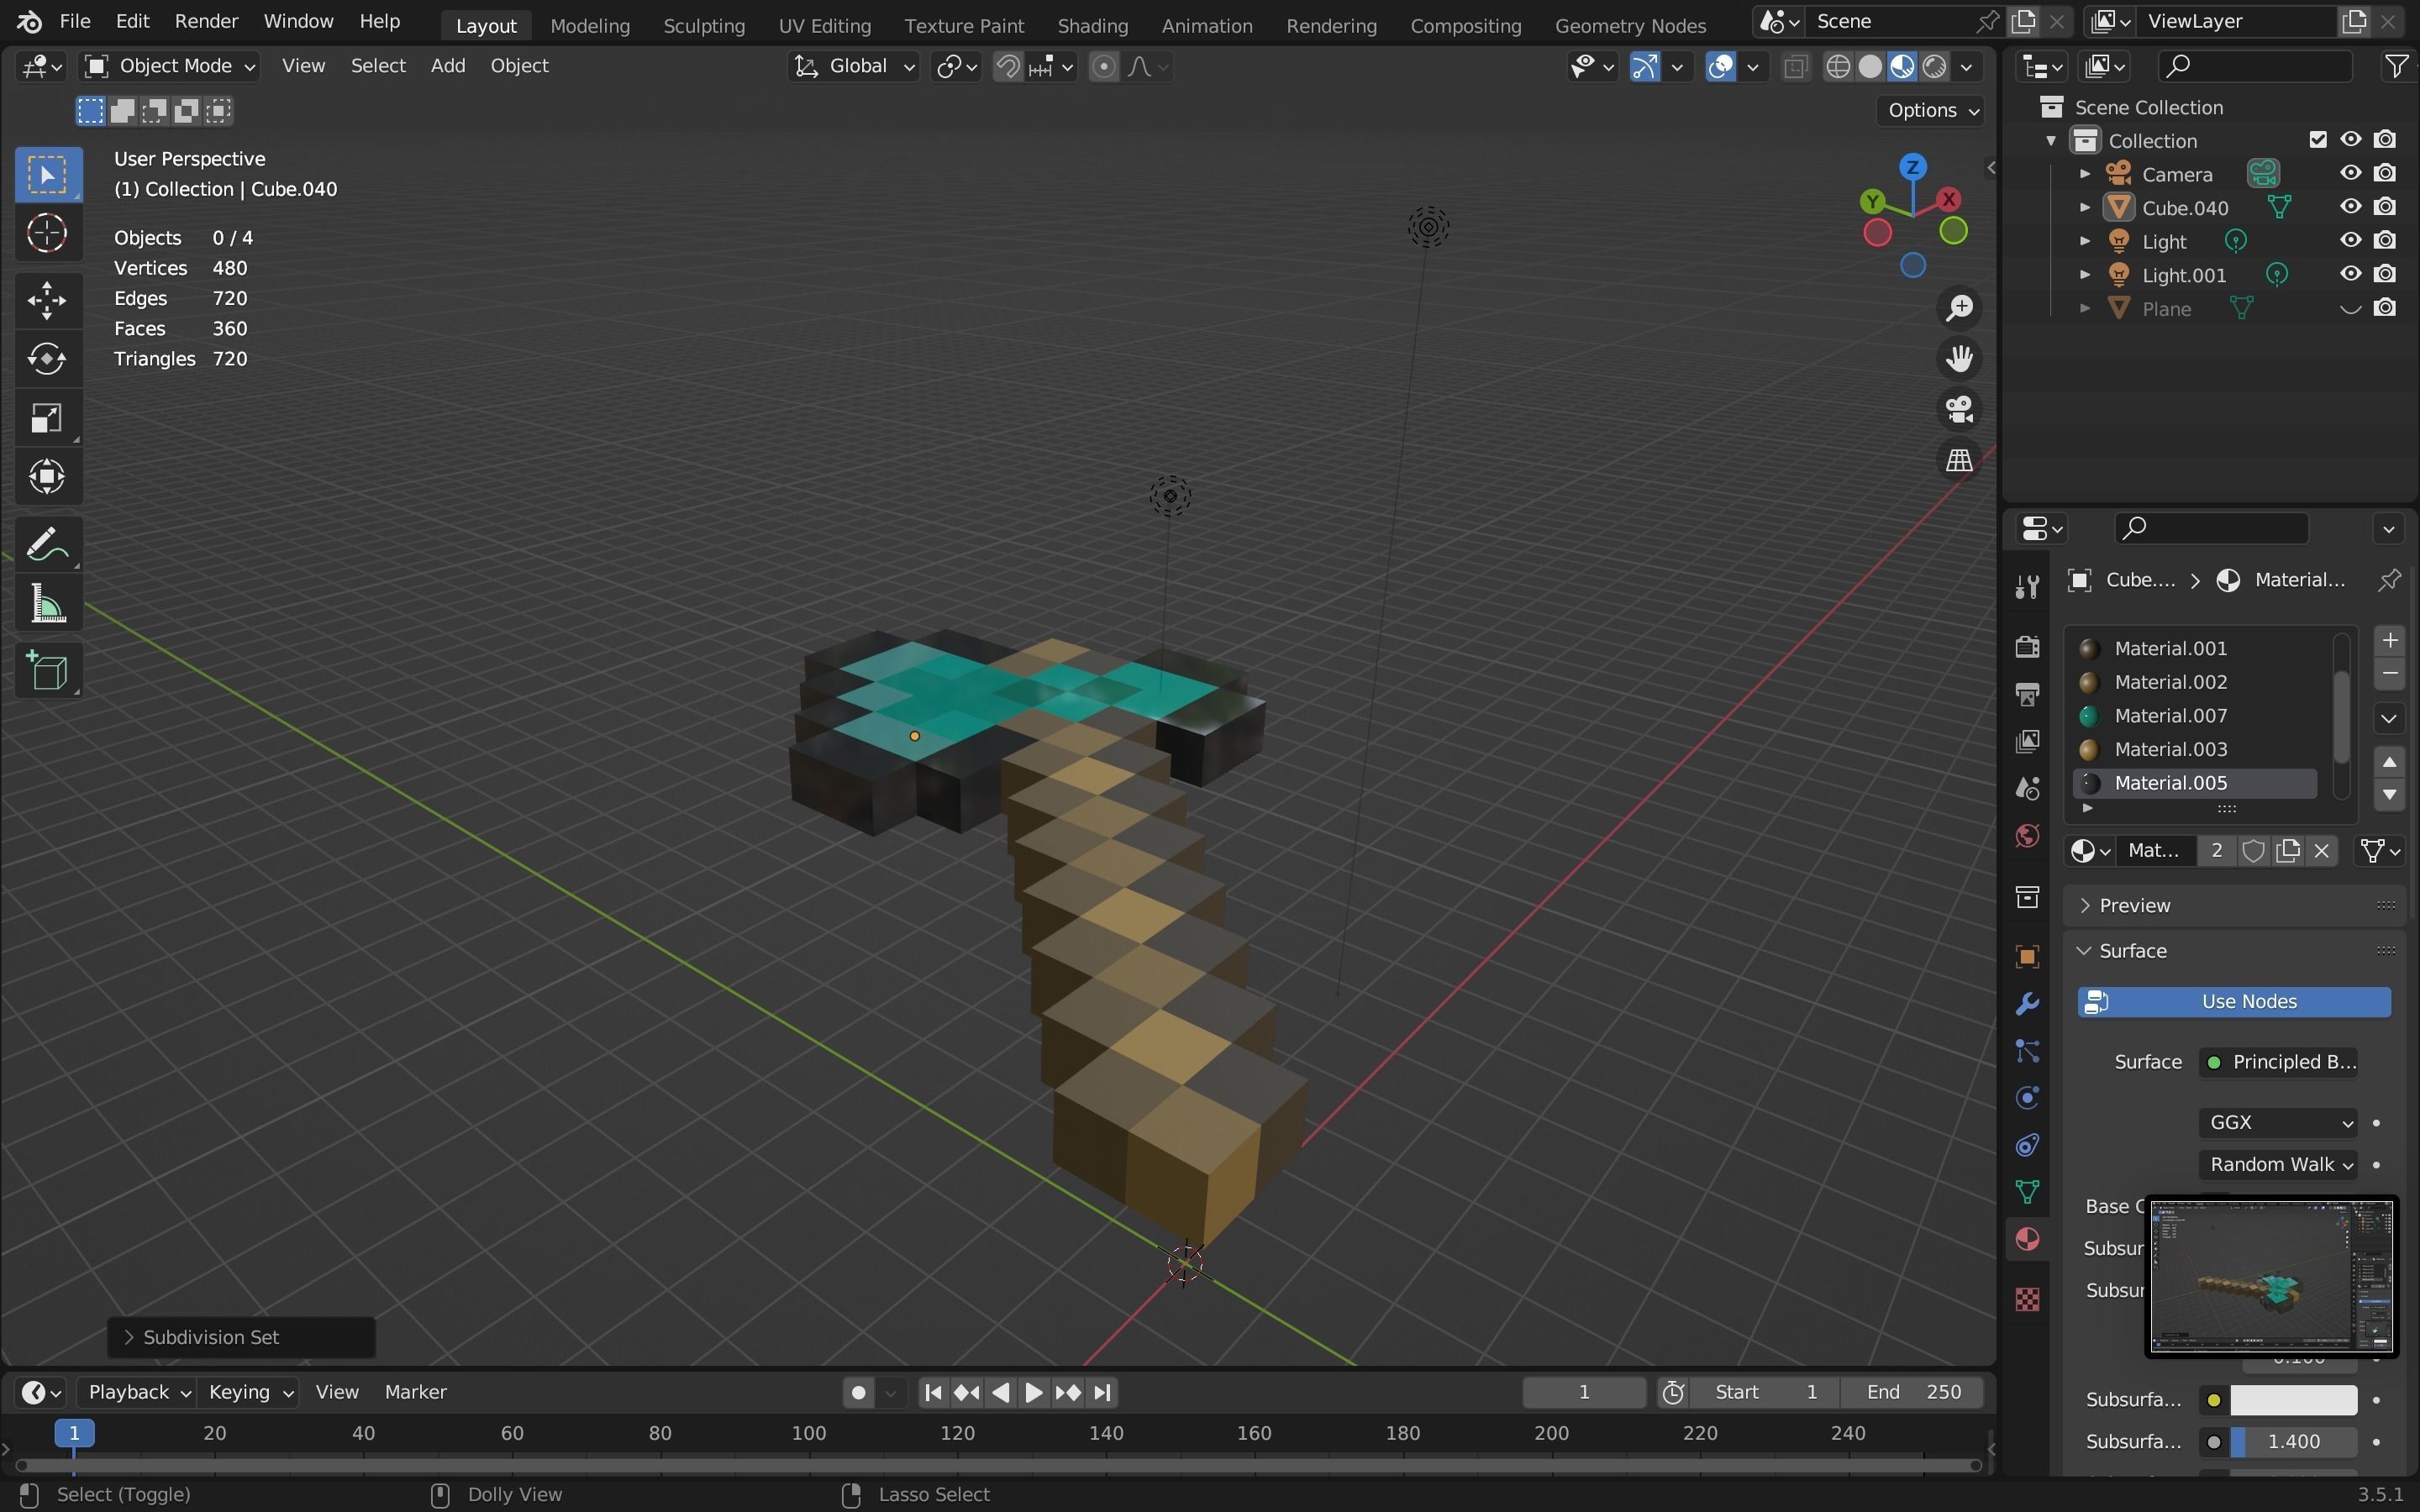
Task: Select the Move tool
Action: [x=47, y=299]
